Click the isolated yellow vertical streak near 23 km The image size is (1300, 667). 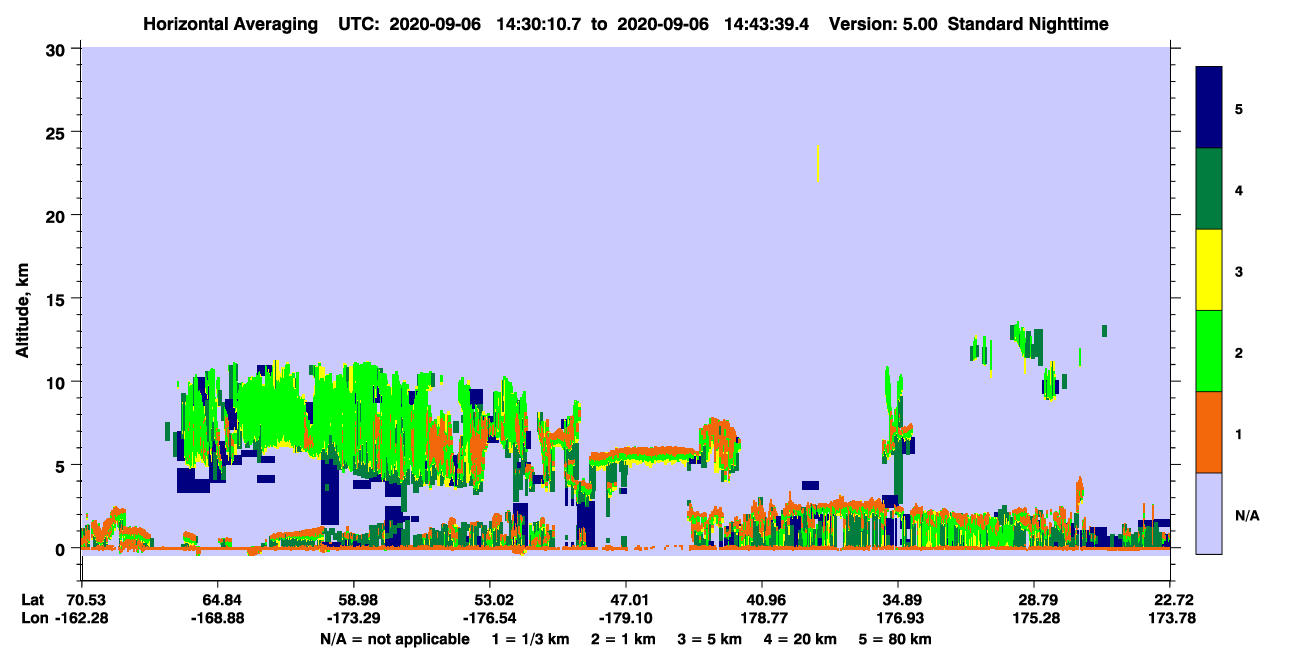click(x=818, y=164)
